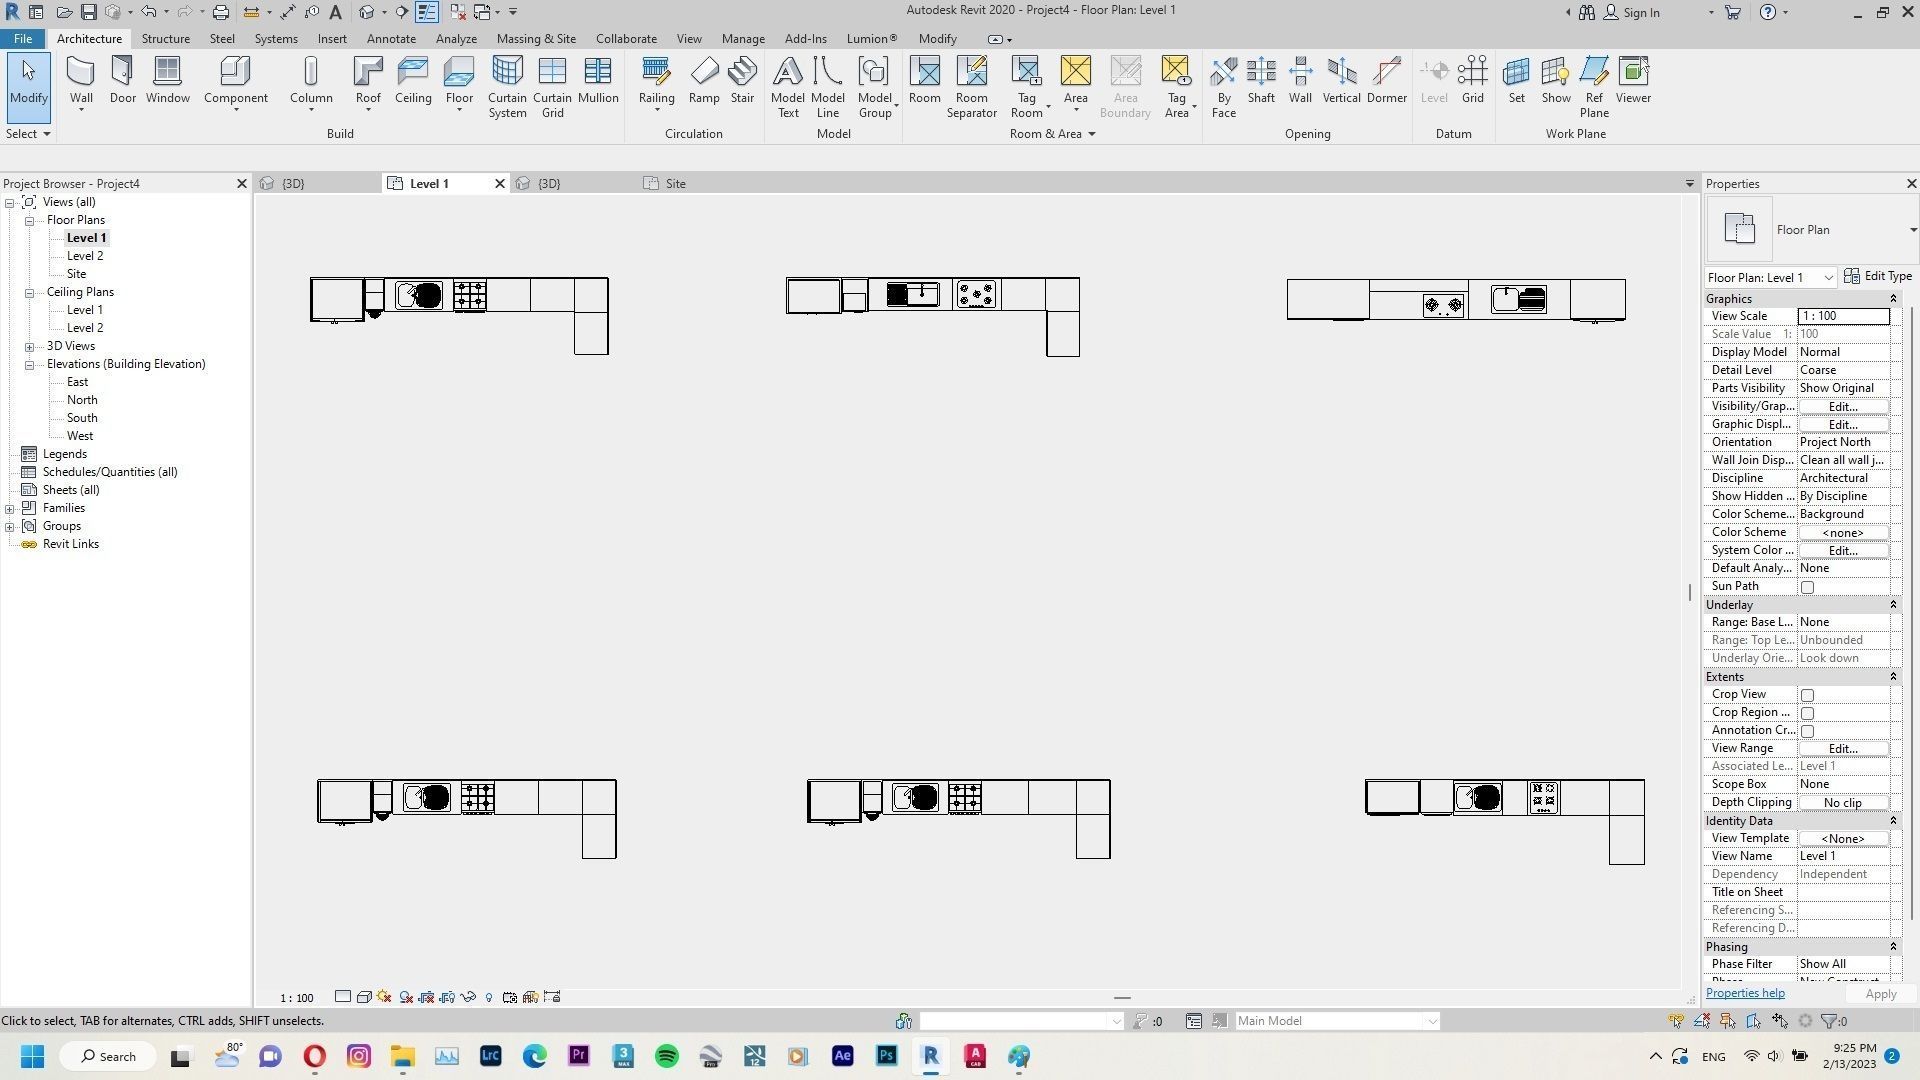Check the Annotation Crop checkbox
The image size is (1920, 1080).
pyautogui.click(x=1807, y=731)
